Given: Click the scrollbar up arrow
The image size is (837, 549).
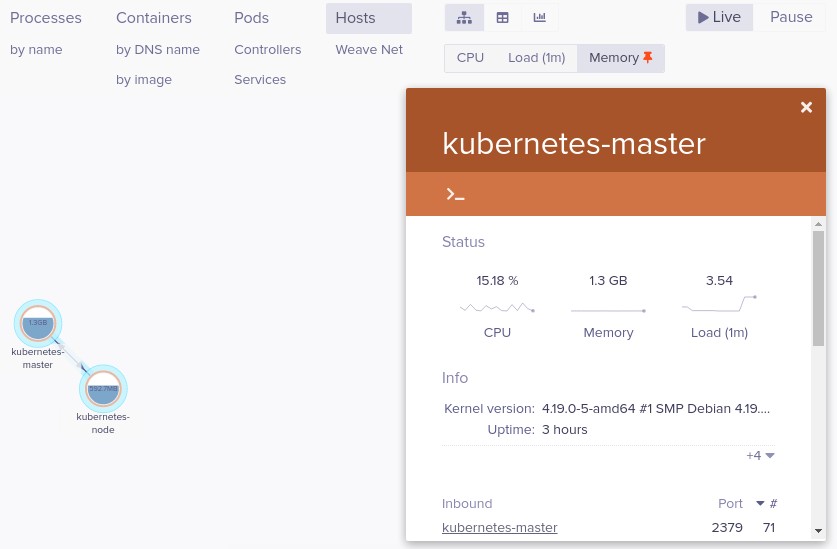Looking at the screenshot, I should pyautogui.click(x=818, y=224).
